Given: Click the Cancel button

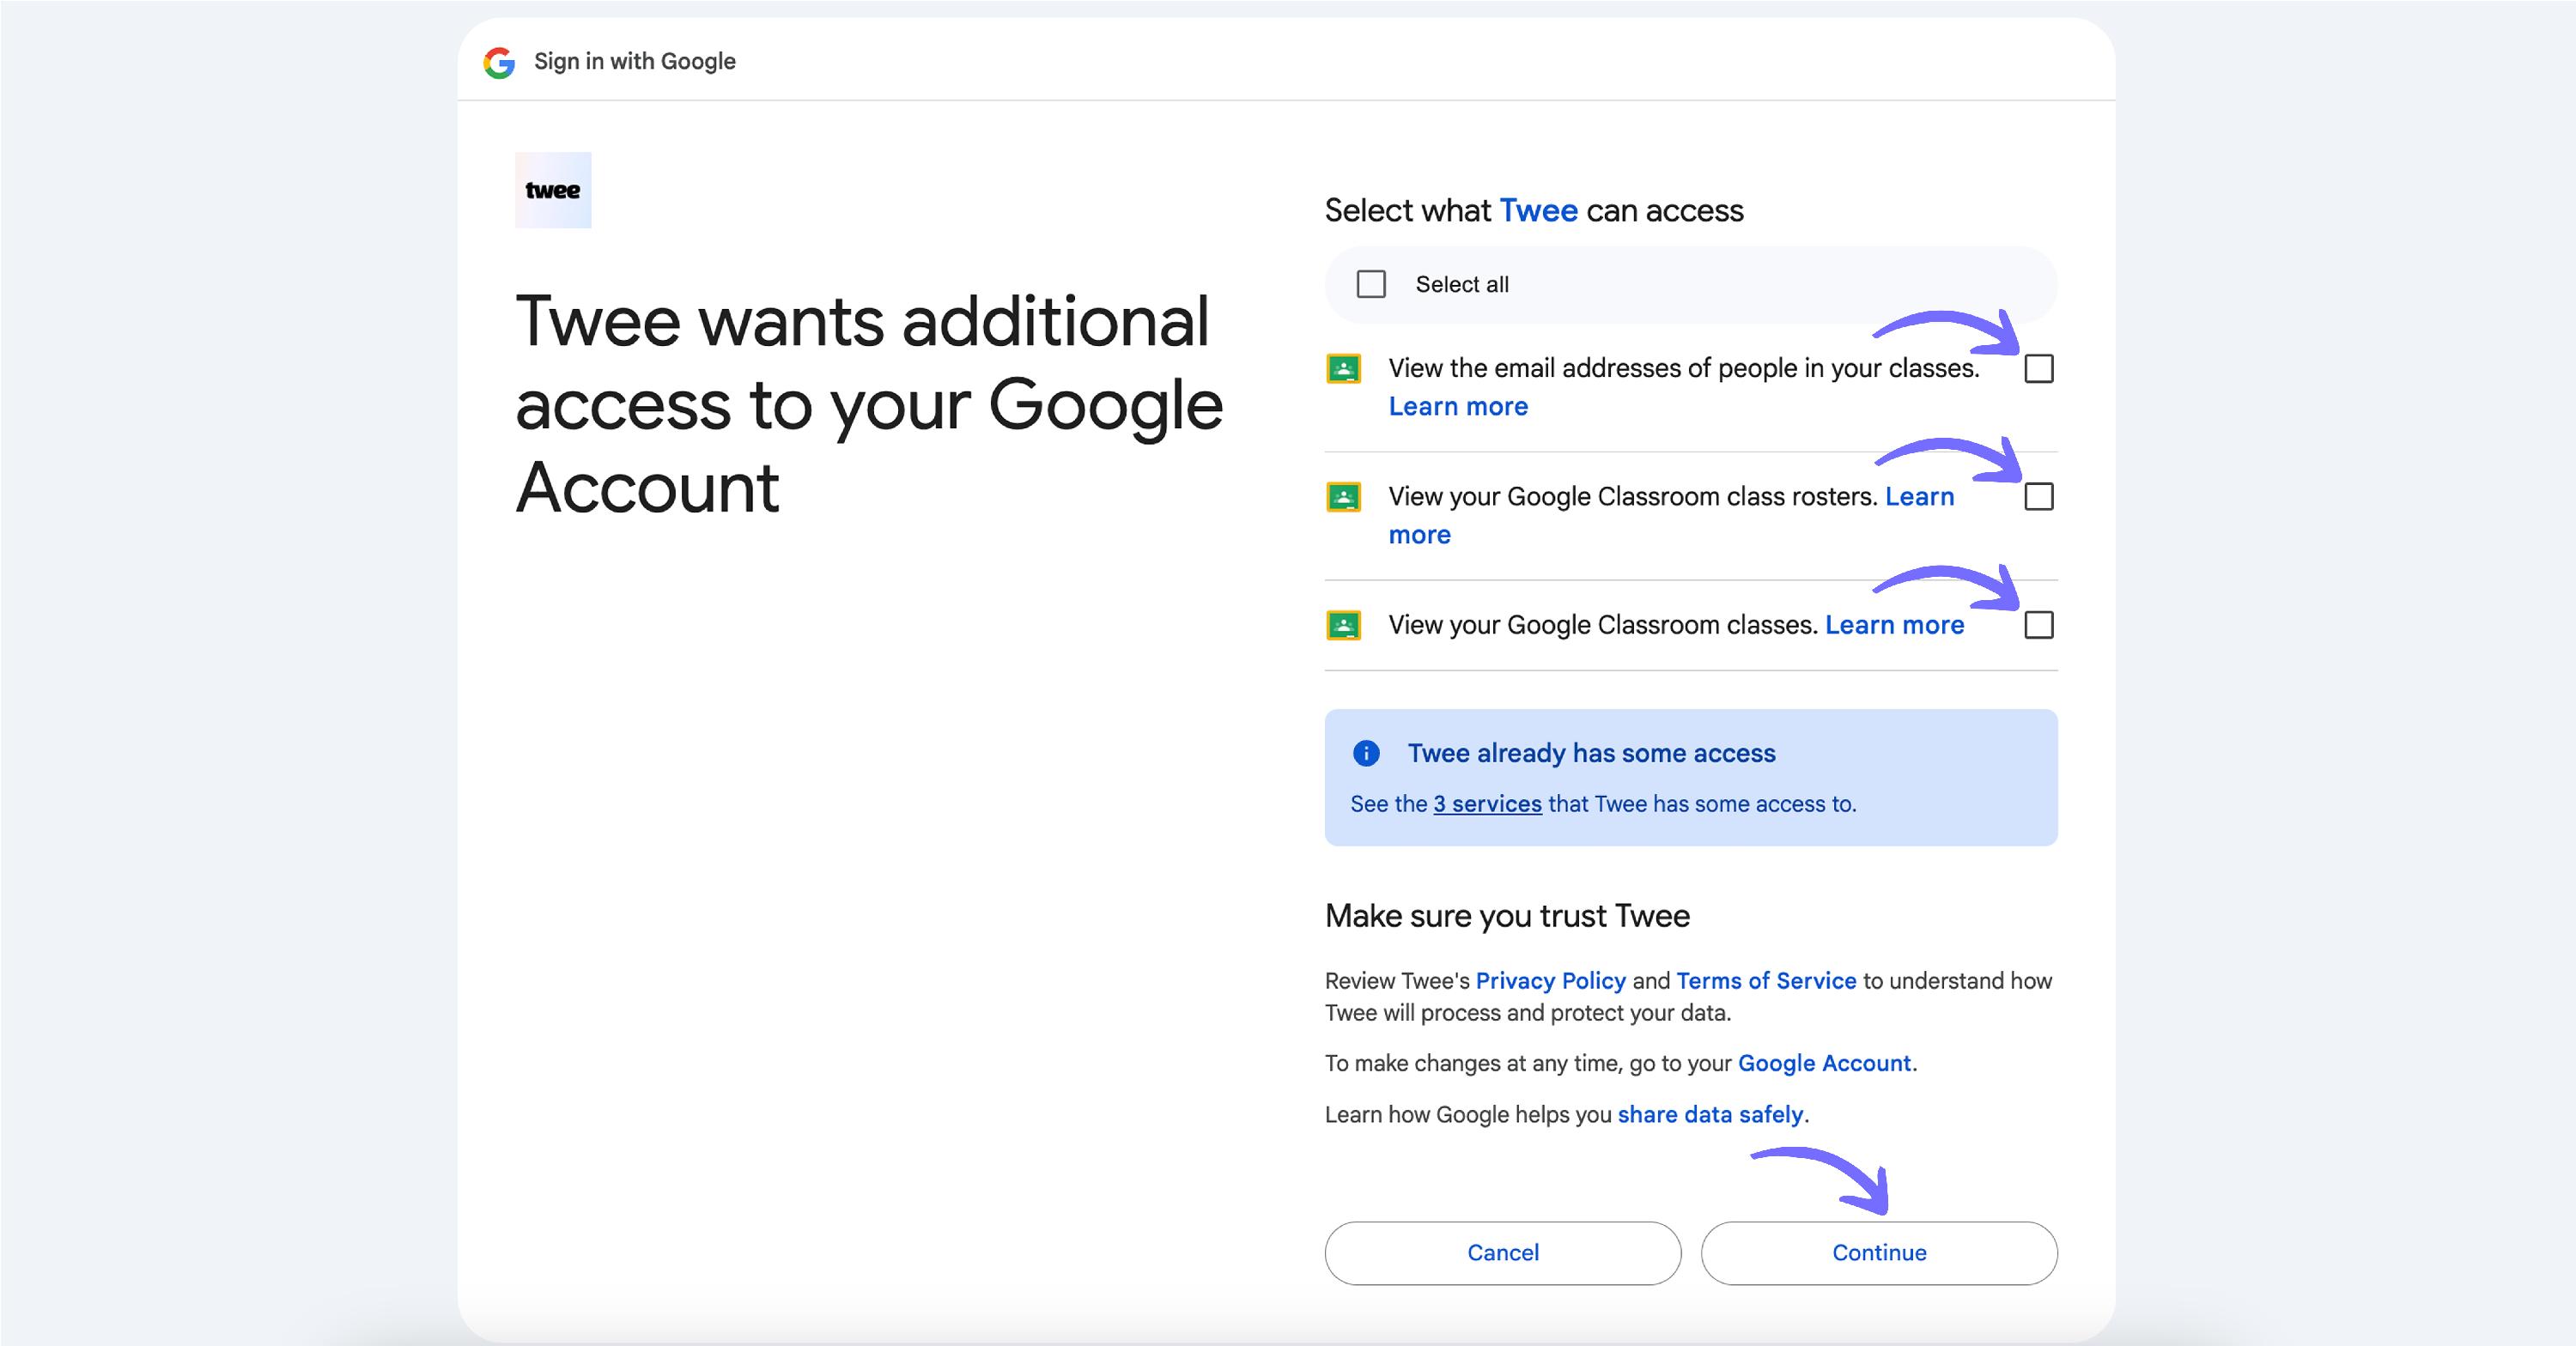Looking at the screenshot, I should (1503, 1253).
